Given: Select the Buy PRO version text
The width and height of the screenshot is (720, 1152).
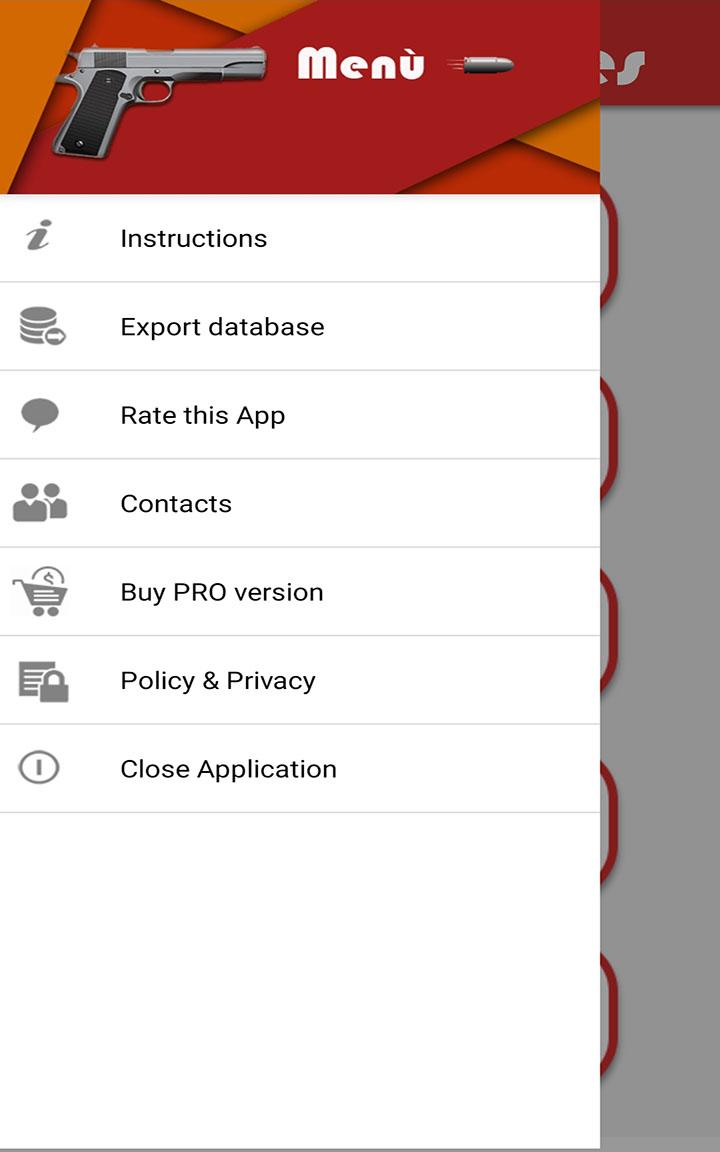Looking at the screenshot, I should click(x=222, y=592).
